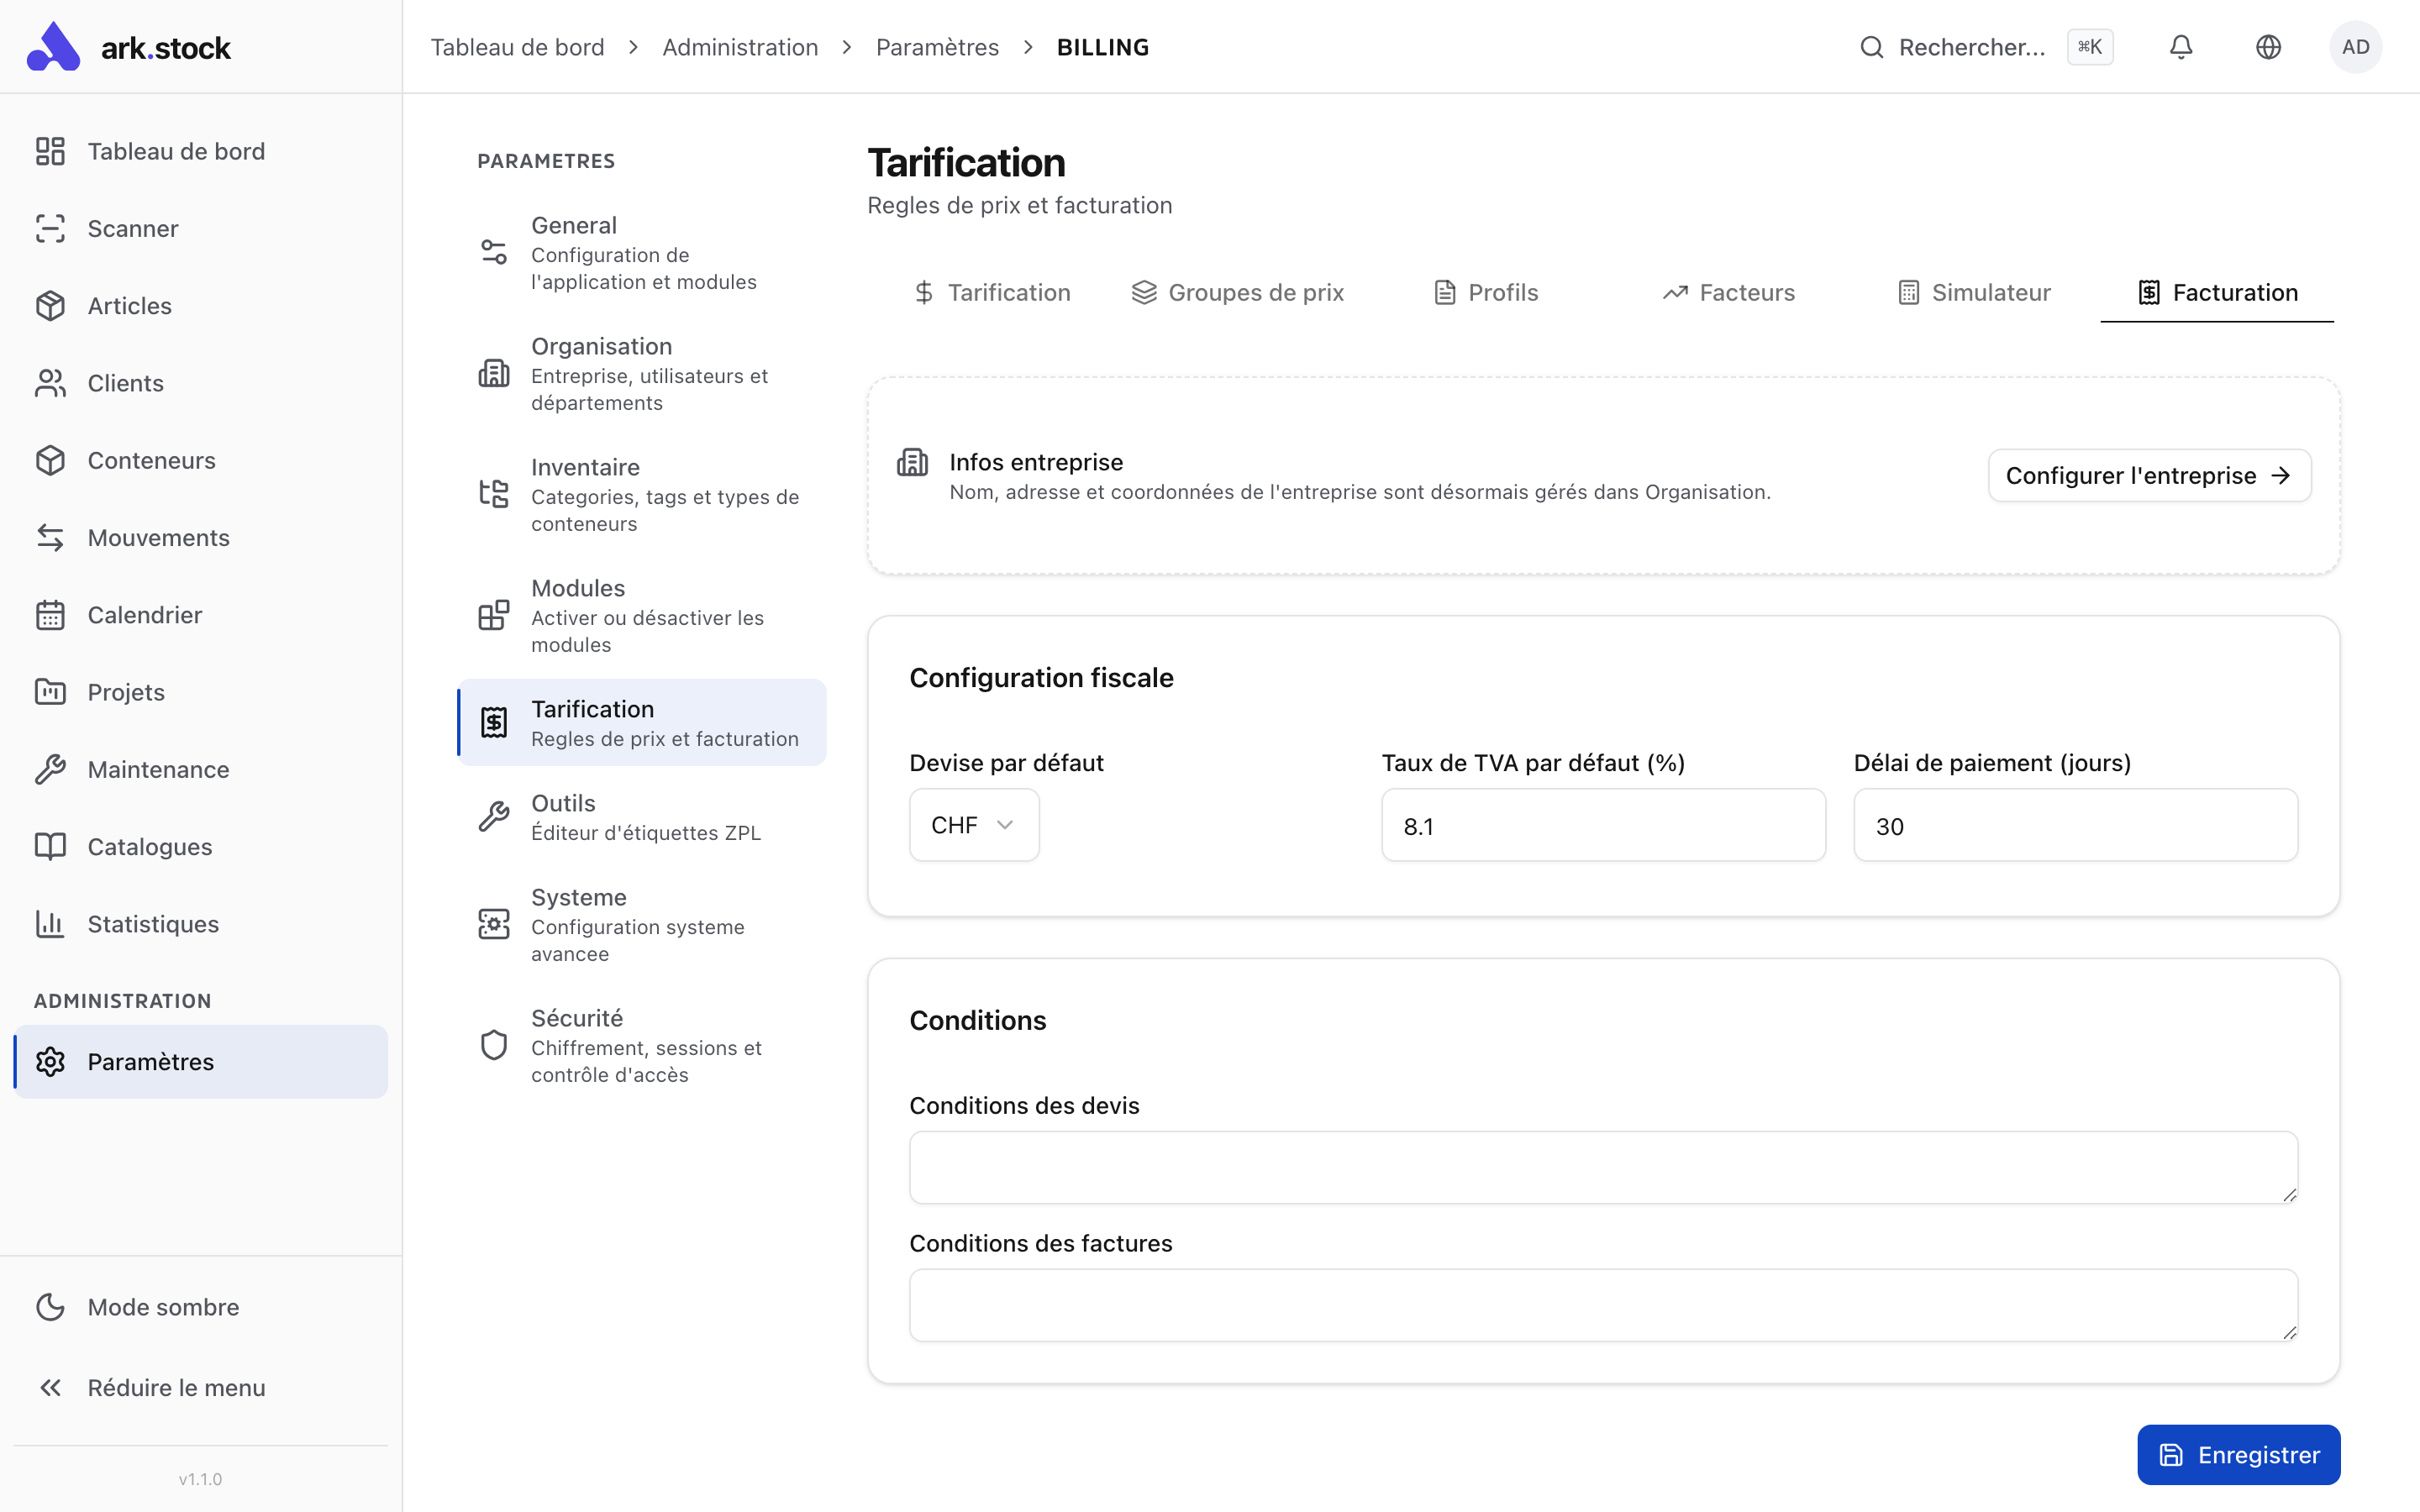Viewport: 2420px width, 1512px height.
Task: Switch to the Groupes de prix tab
Action: 1237,292
